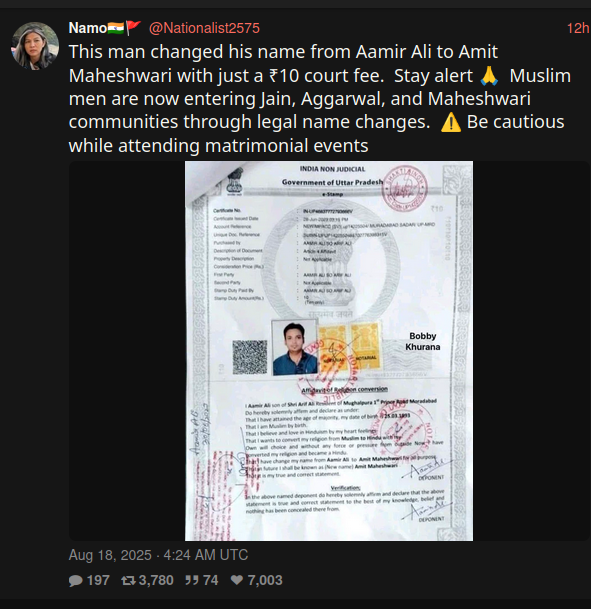Screen dimensions: 591x609
Task: Click the red flag emoji beside Namo
Action: (133, 28)
